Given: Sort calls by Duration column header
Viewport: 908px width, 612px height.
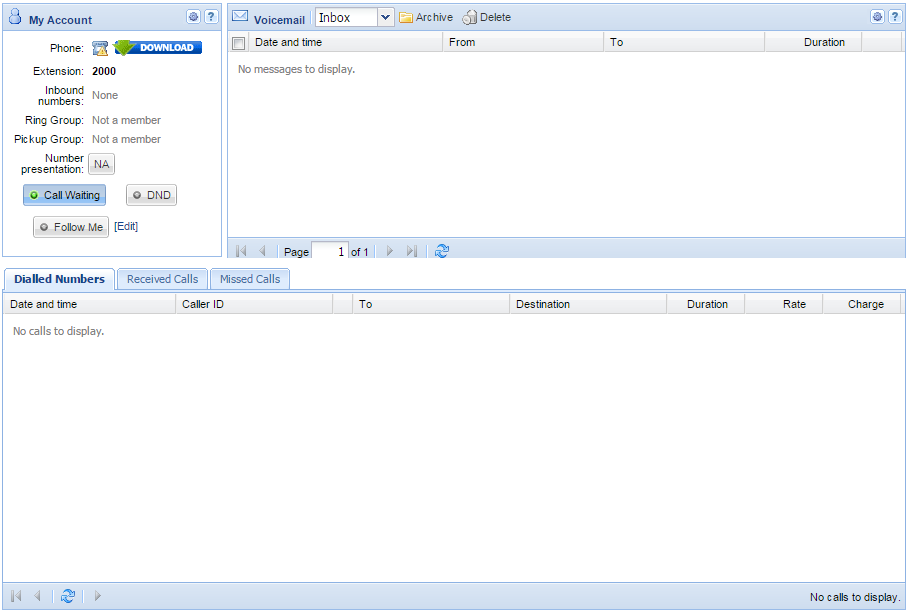Looking at the screenshot, I should coord(706,304).
